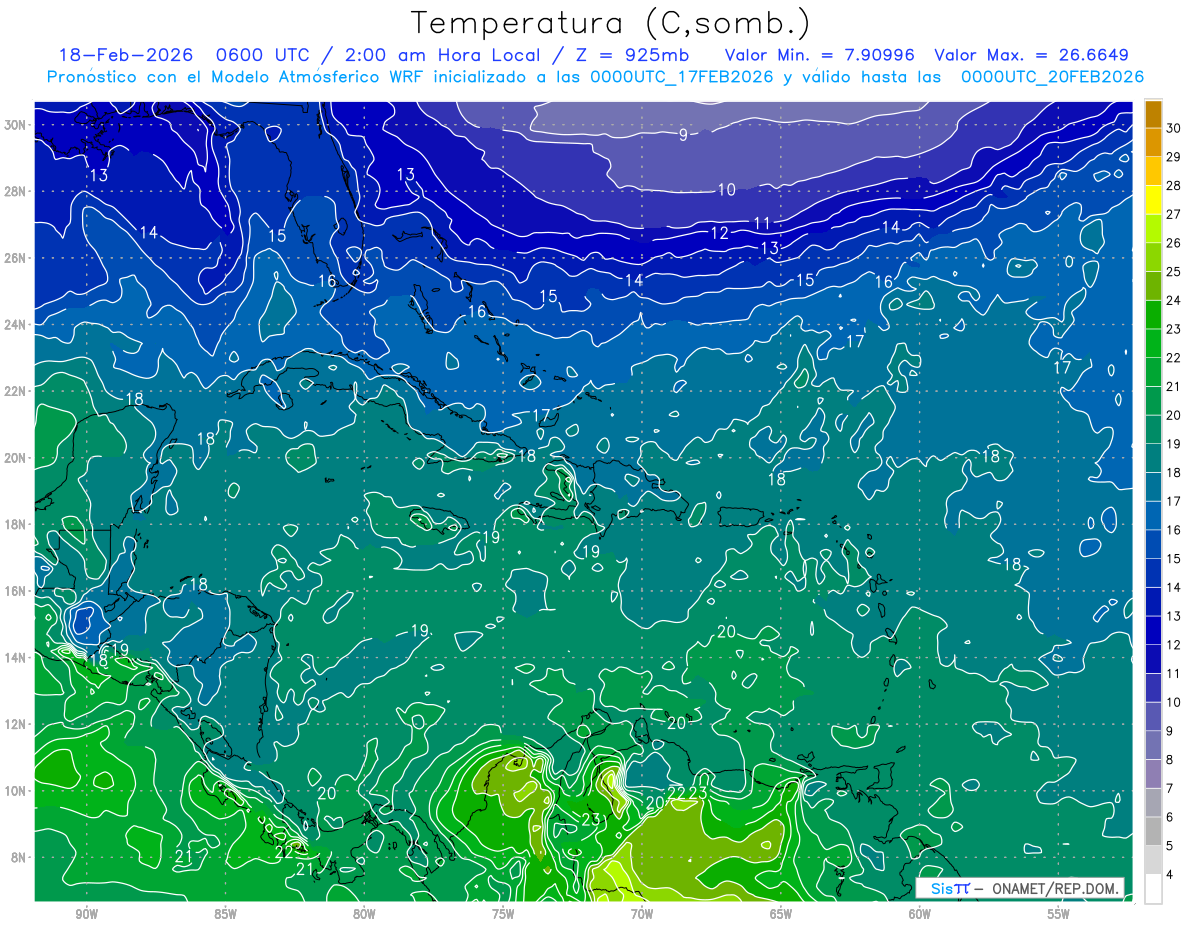The image size is (1200, 927).
Task: Click color scale label '27'
Action: click(x=1174, y=214)
